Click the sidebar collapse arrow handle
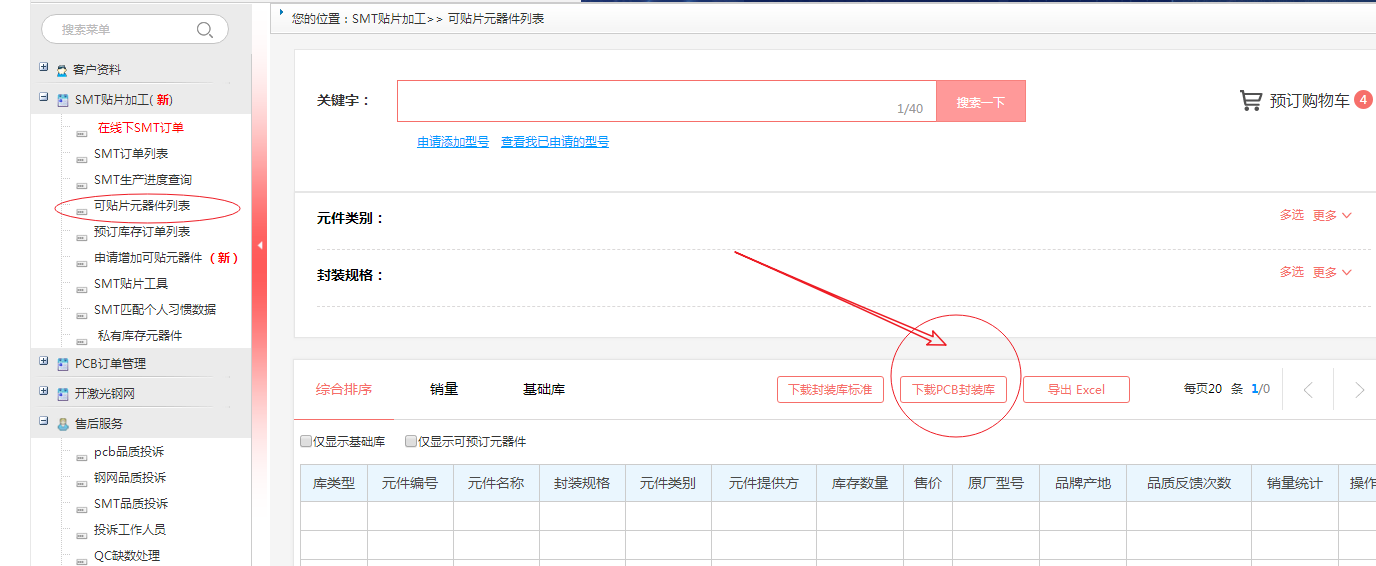 click(261, 245)
